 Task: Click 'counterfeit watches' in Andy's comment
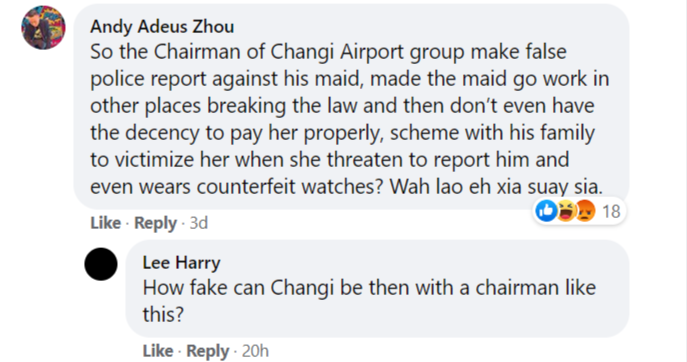tap(290, 187)
